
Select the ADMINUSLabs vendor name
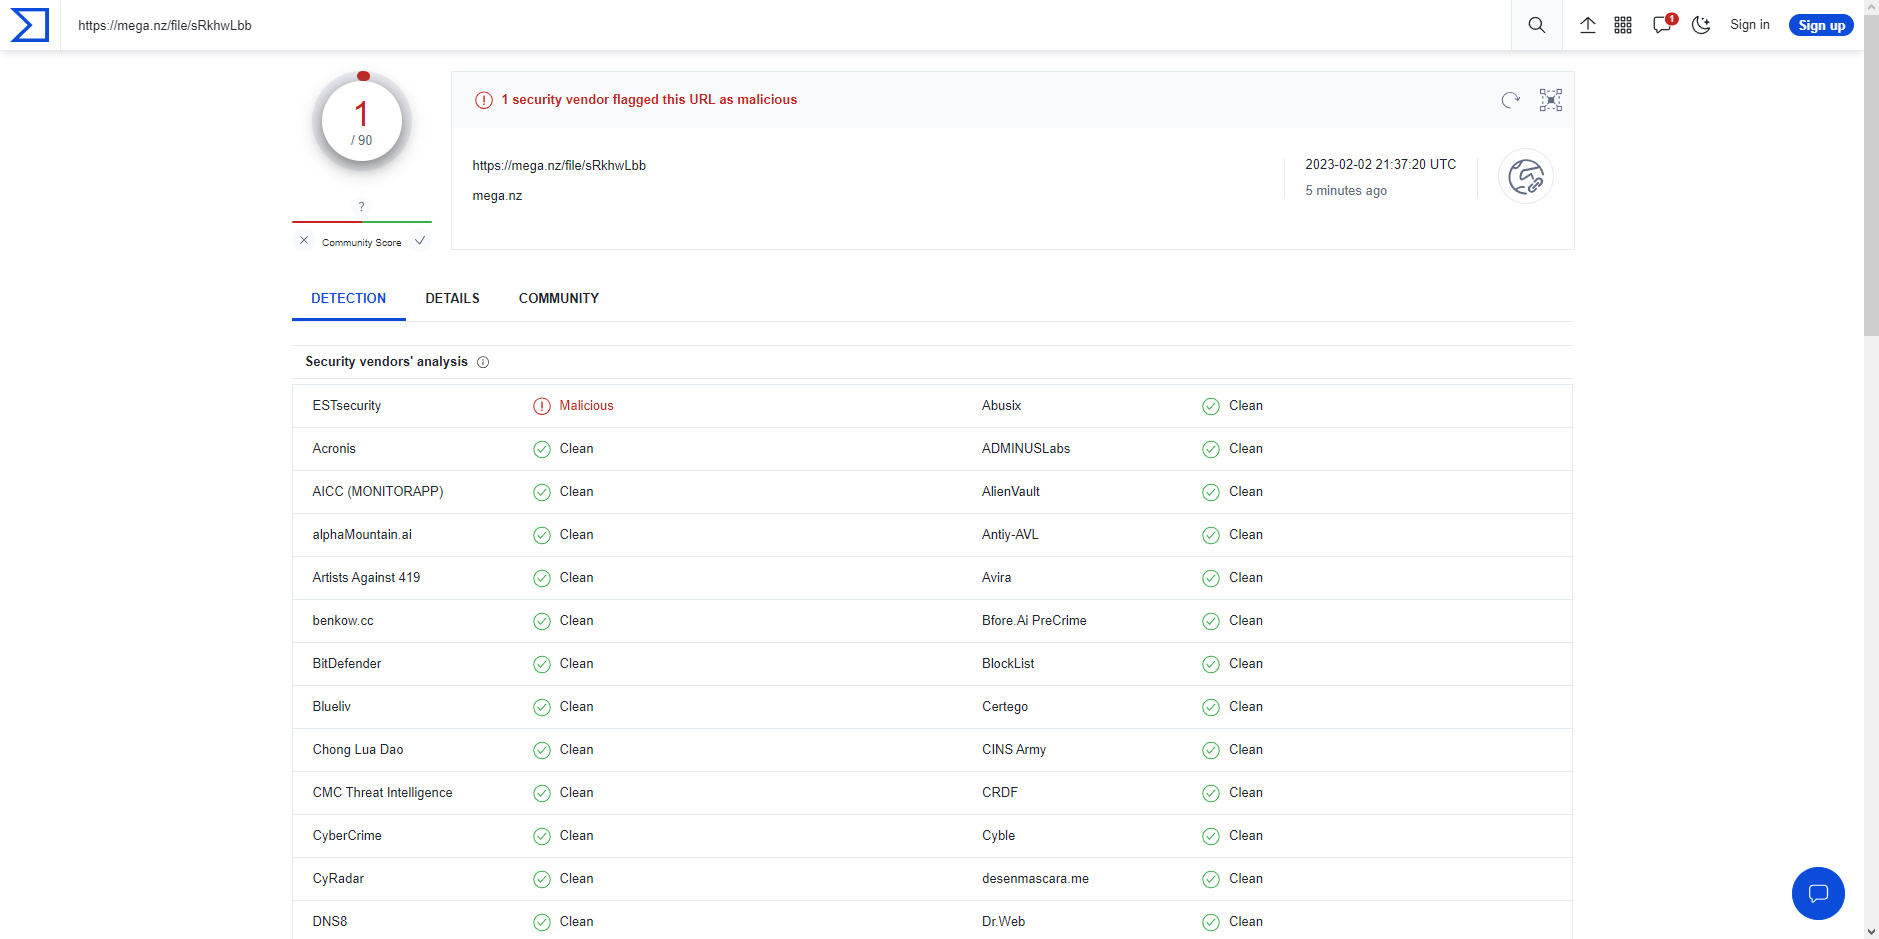[x=1026, y=448]
